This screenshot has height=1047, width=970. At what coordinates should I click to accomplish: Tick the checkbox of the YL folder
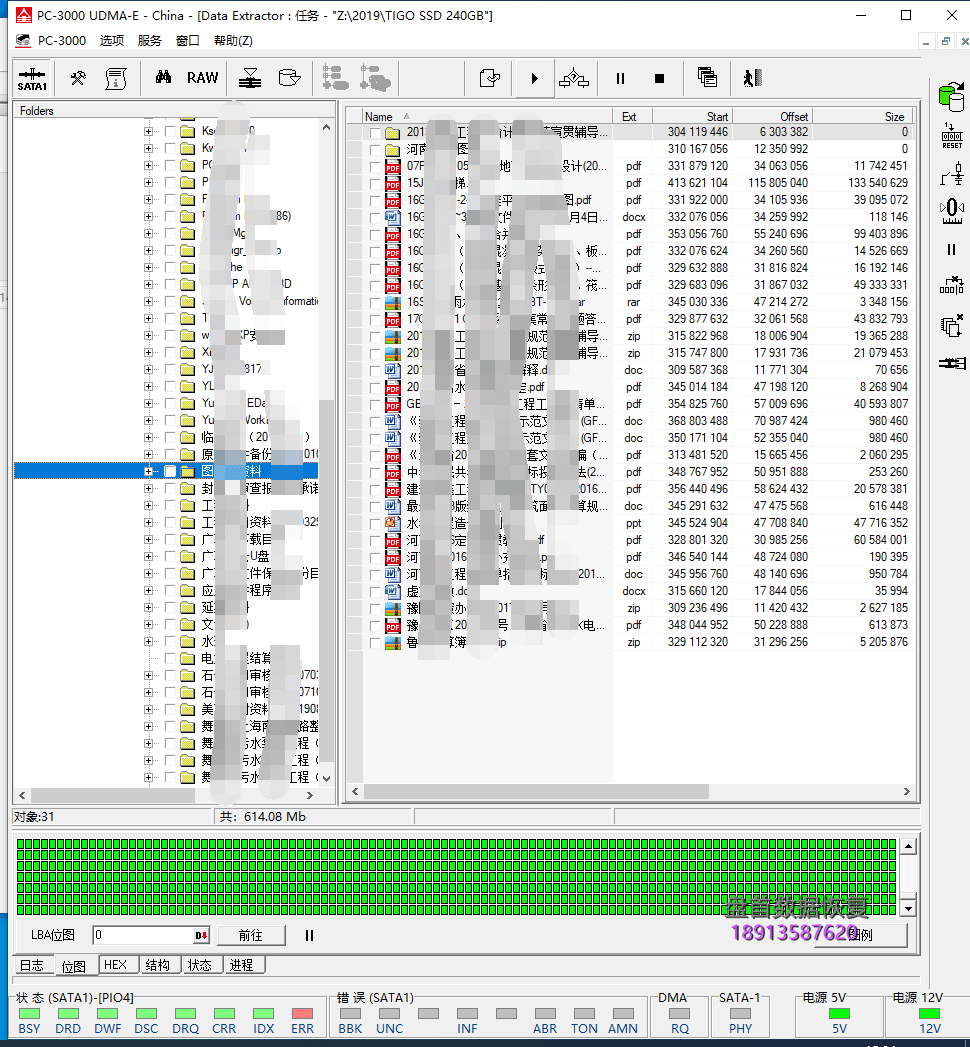pos(170,386)
